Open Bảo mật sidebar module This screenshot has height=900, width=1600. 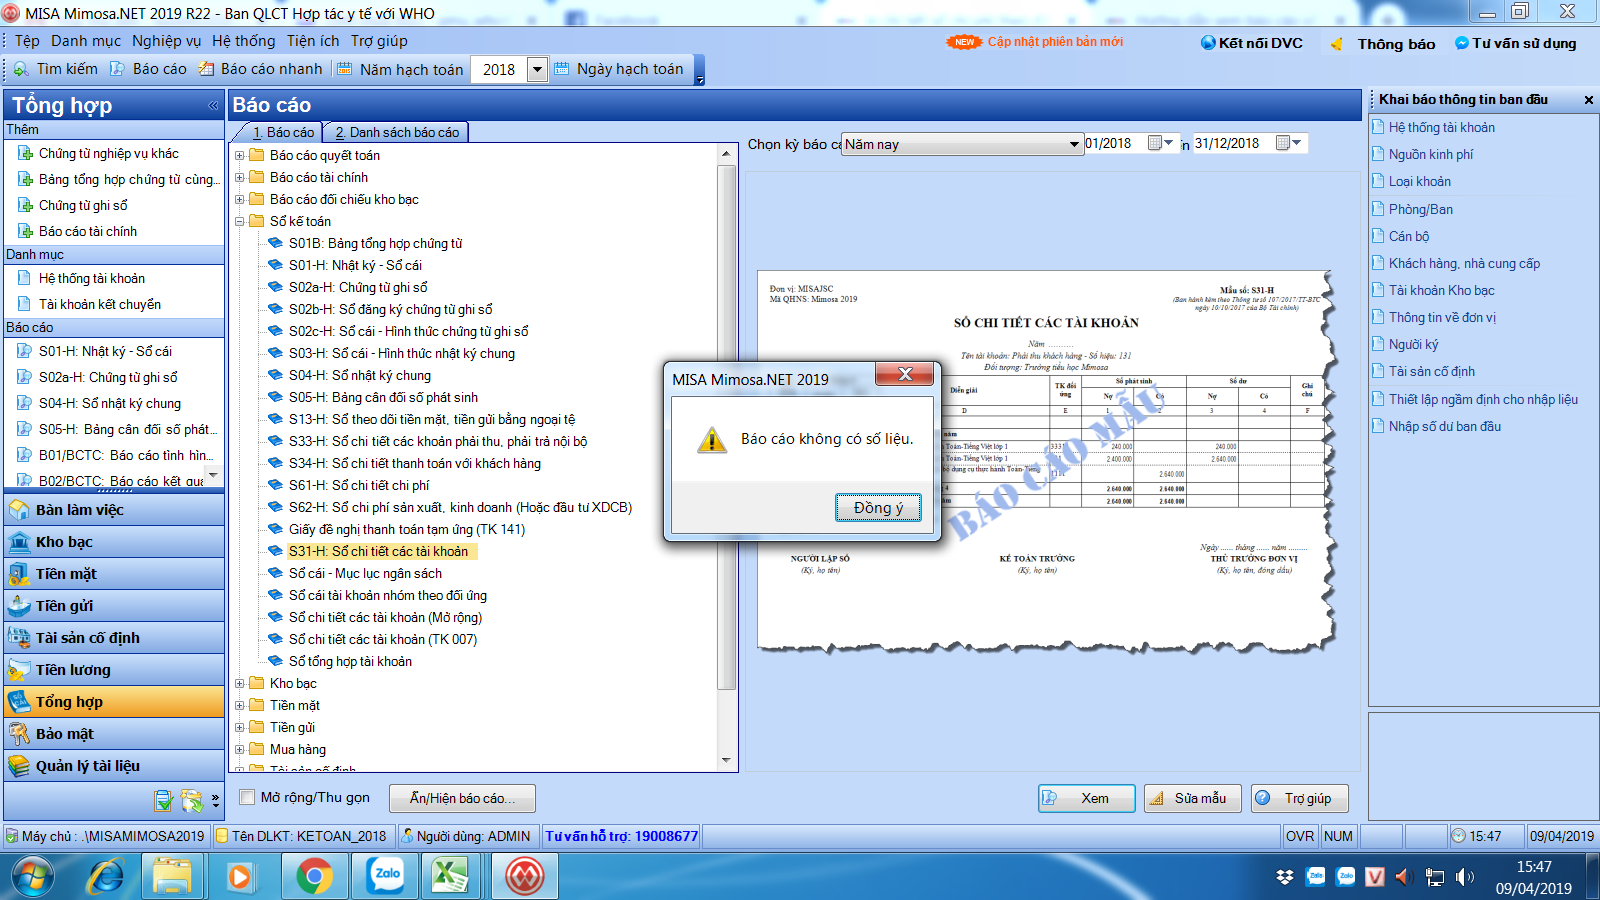tap(114, 734)
